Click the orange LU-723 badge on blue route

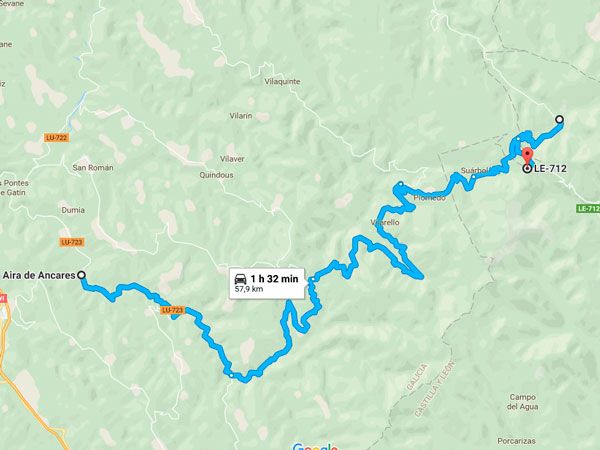[x=173, y=310]
